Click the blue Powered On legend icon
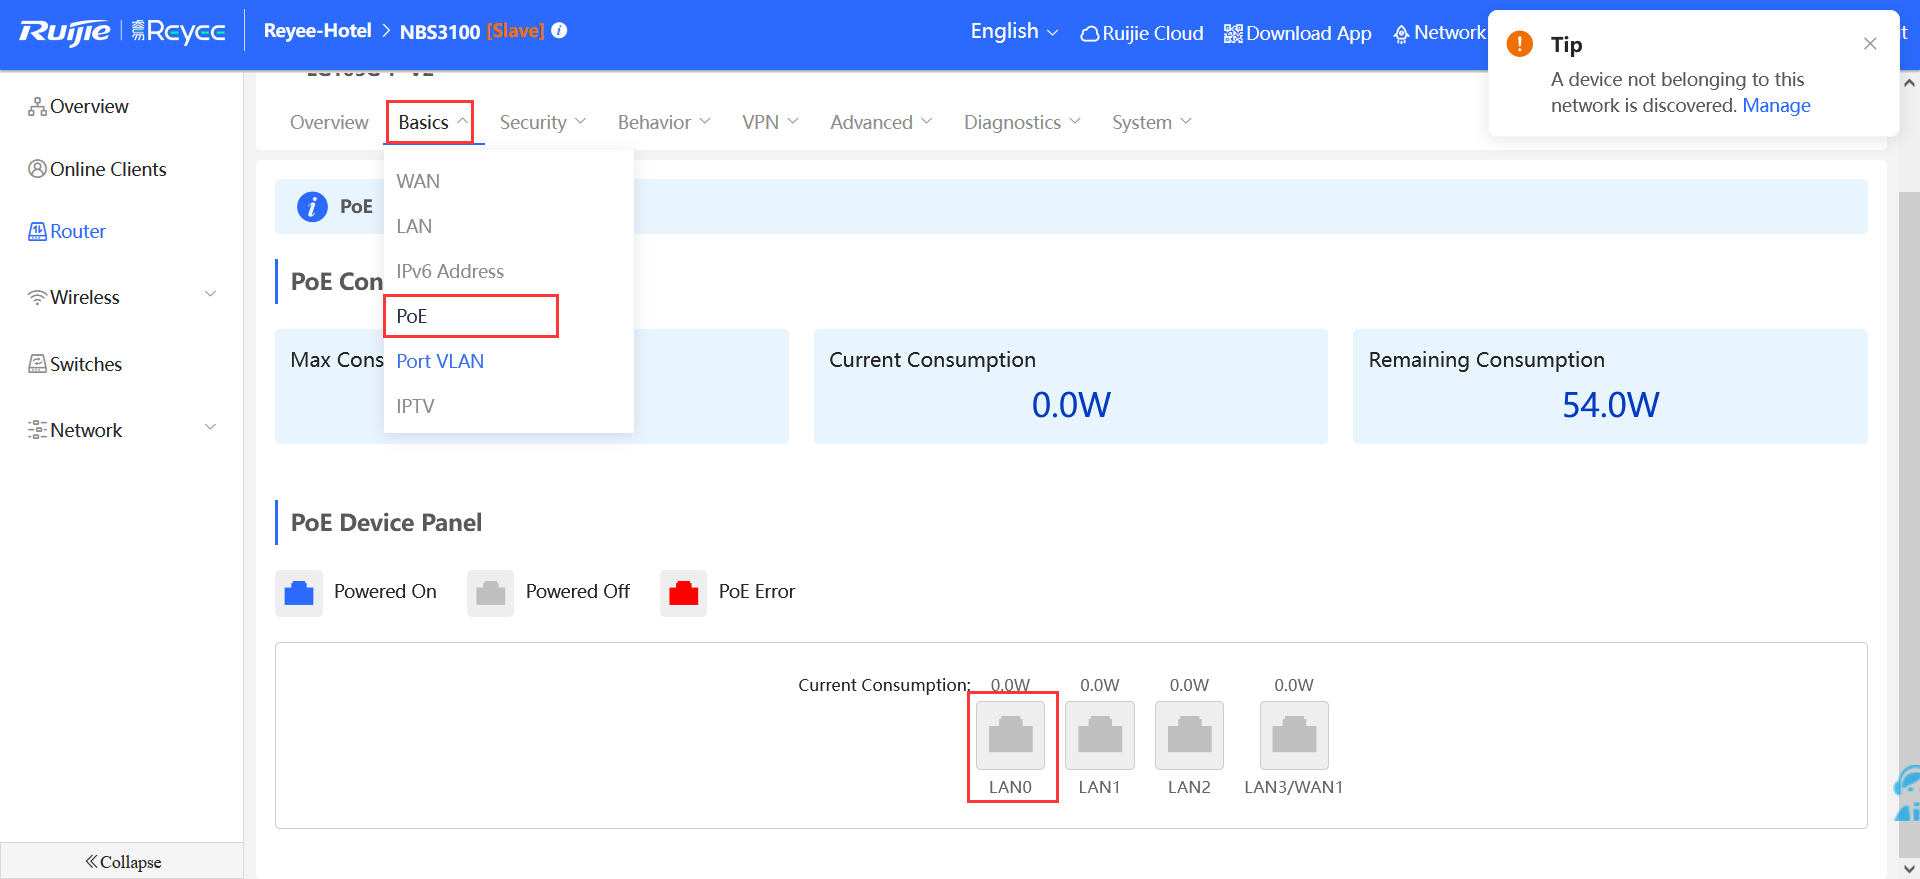The image size is (1920, 879). click(299, 593)
